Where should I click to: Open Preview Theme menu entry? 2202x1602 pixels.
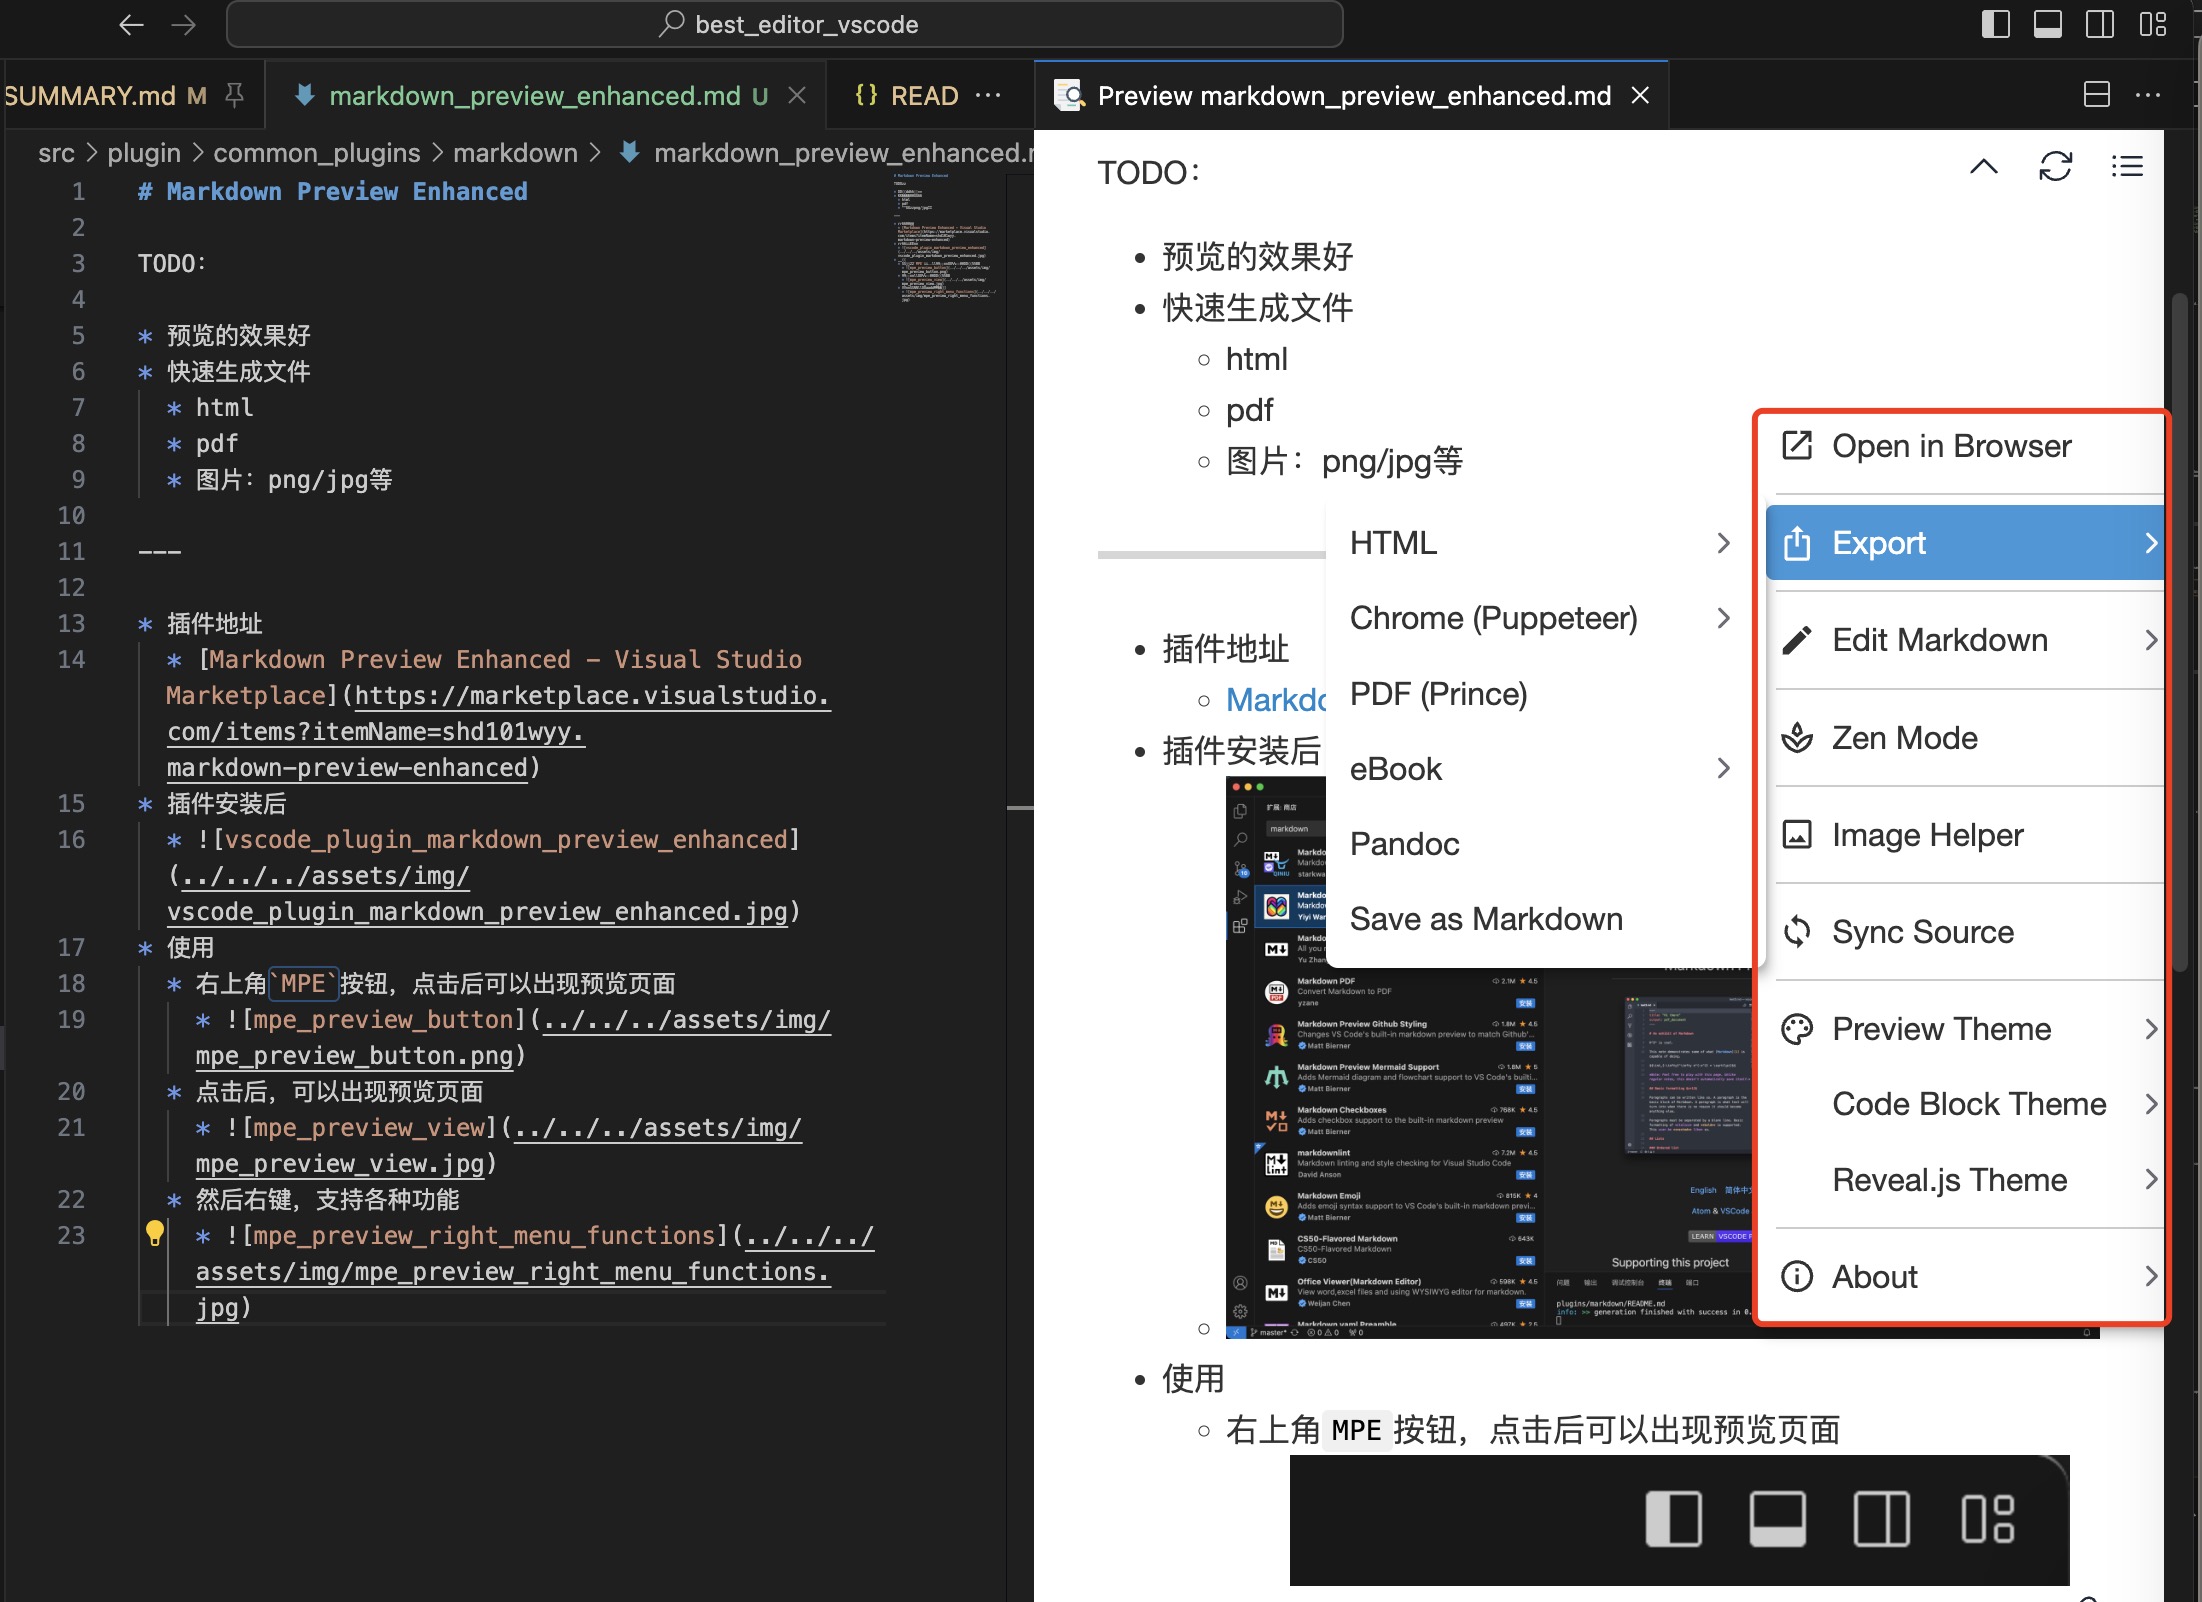(1967, 1029)
